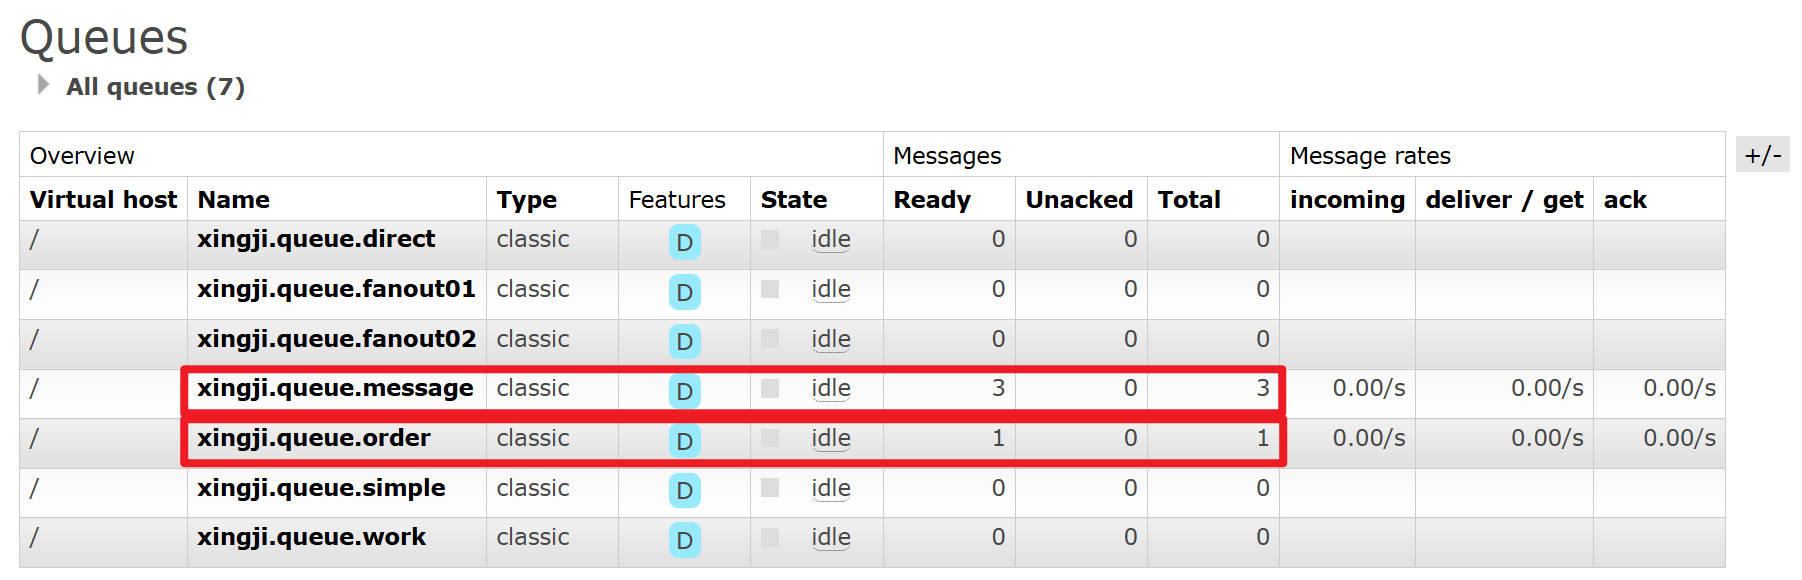Screen dimensions: 1802x580
Task: Sort queues by Virtual host column
Action: [x=103, y=200]
